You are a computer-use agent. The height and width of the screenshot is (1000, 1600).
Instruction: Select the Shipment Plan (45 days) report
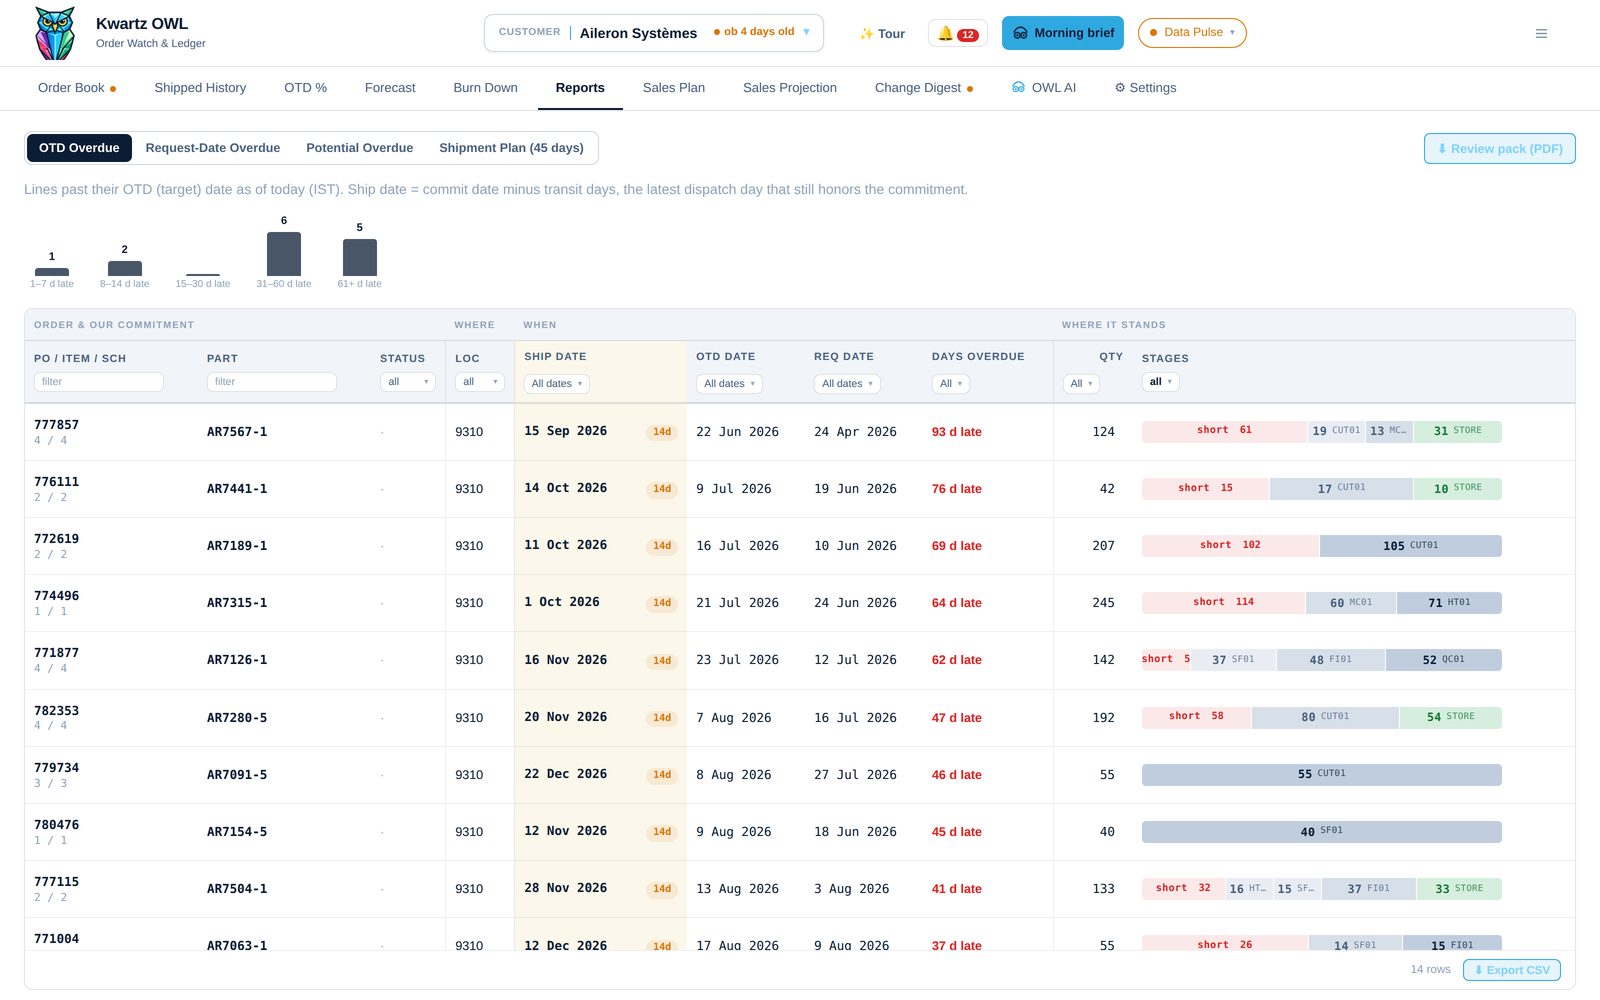click(511, 148)
